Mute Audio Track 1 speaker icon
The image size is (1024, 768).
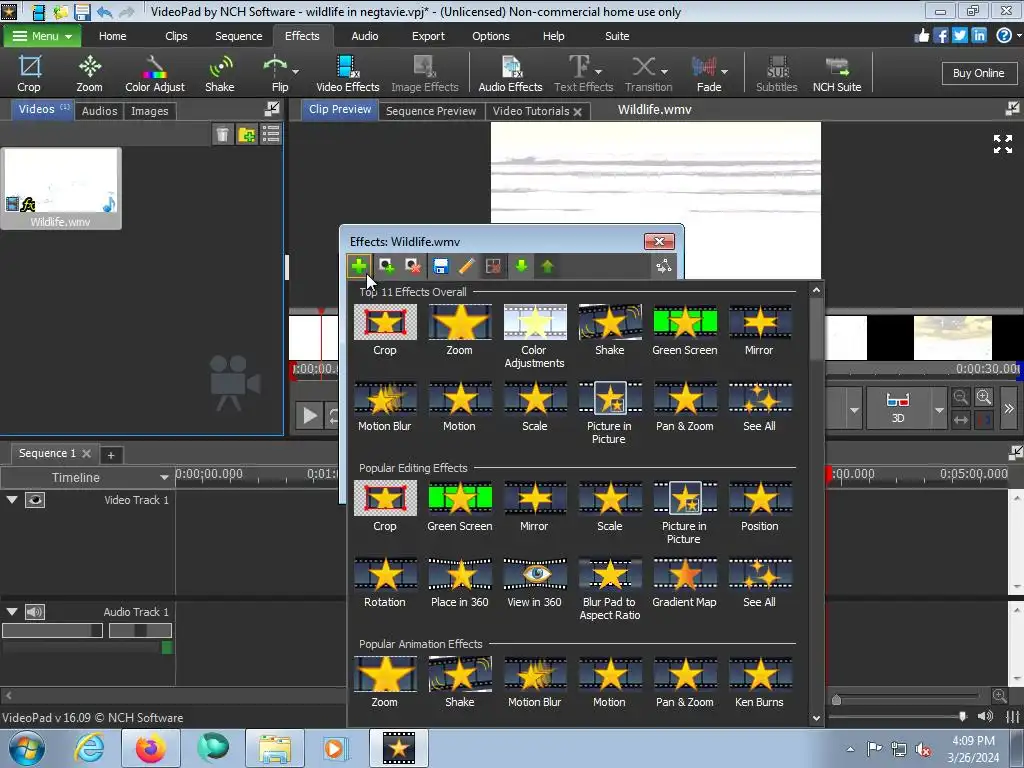(35, 612)
